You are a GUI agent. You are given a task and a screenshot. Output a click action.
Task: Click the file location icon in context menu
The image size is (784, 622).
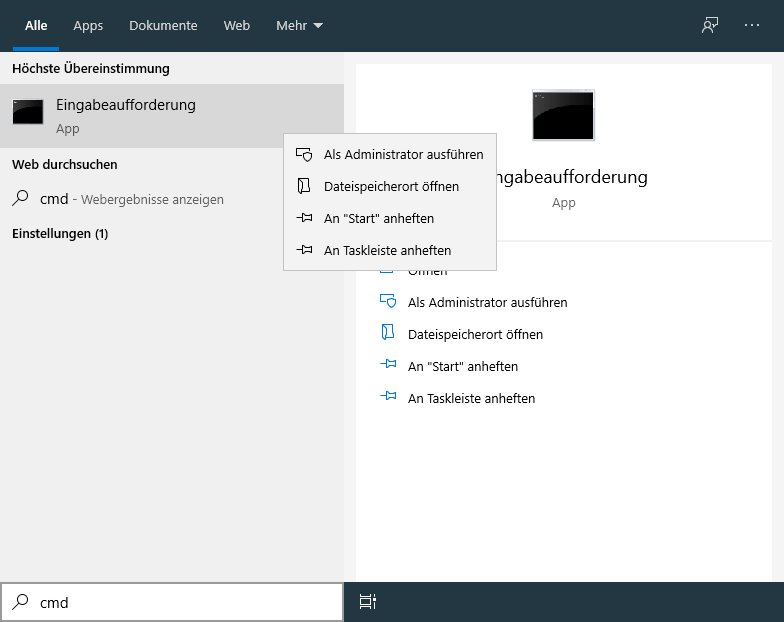[x=304, y=186]
